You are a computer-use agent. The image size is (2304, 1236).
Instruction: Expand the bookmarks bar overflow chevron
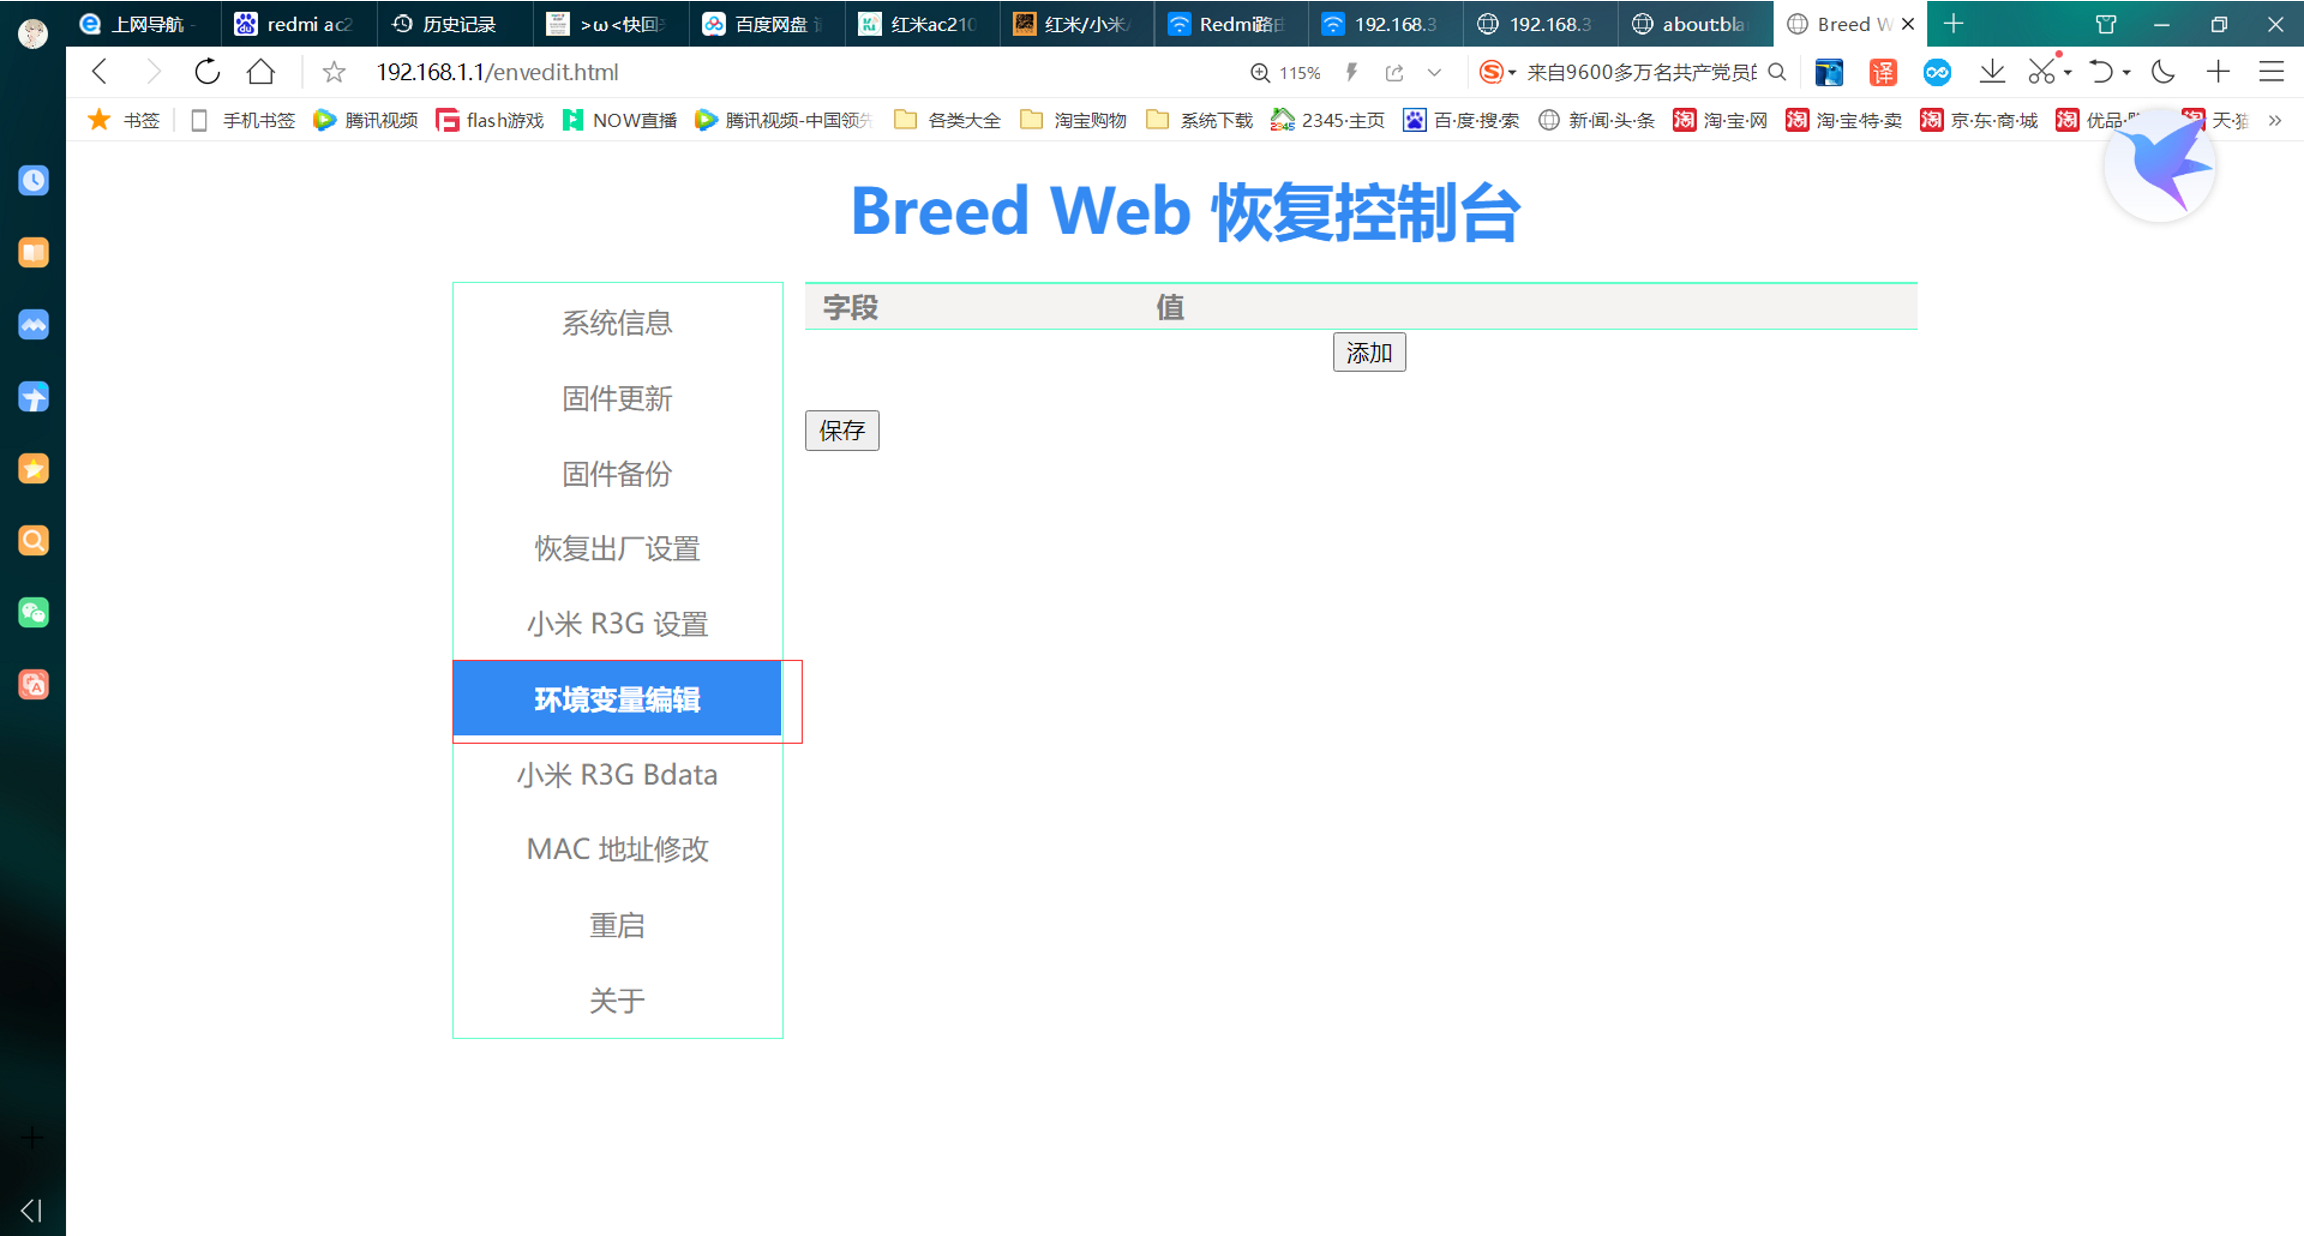(2275, 121)
